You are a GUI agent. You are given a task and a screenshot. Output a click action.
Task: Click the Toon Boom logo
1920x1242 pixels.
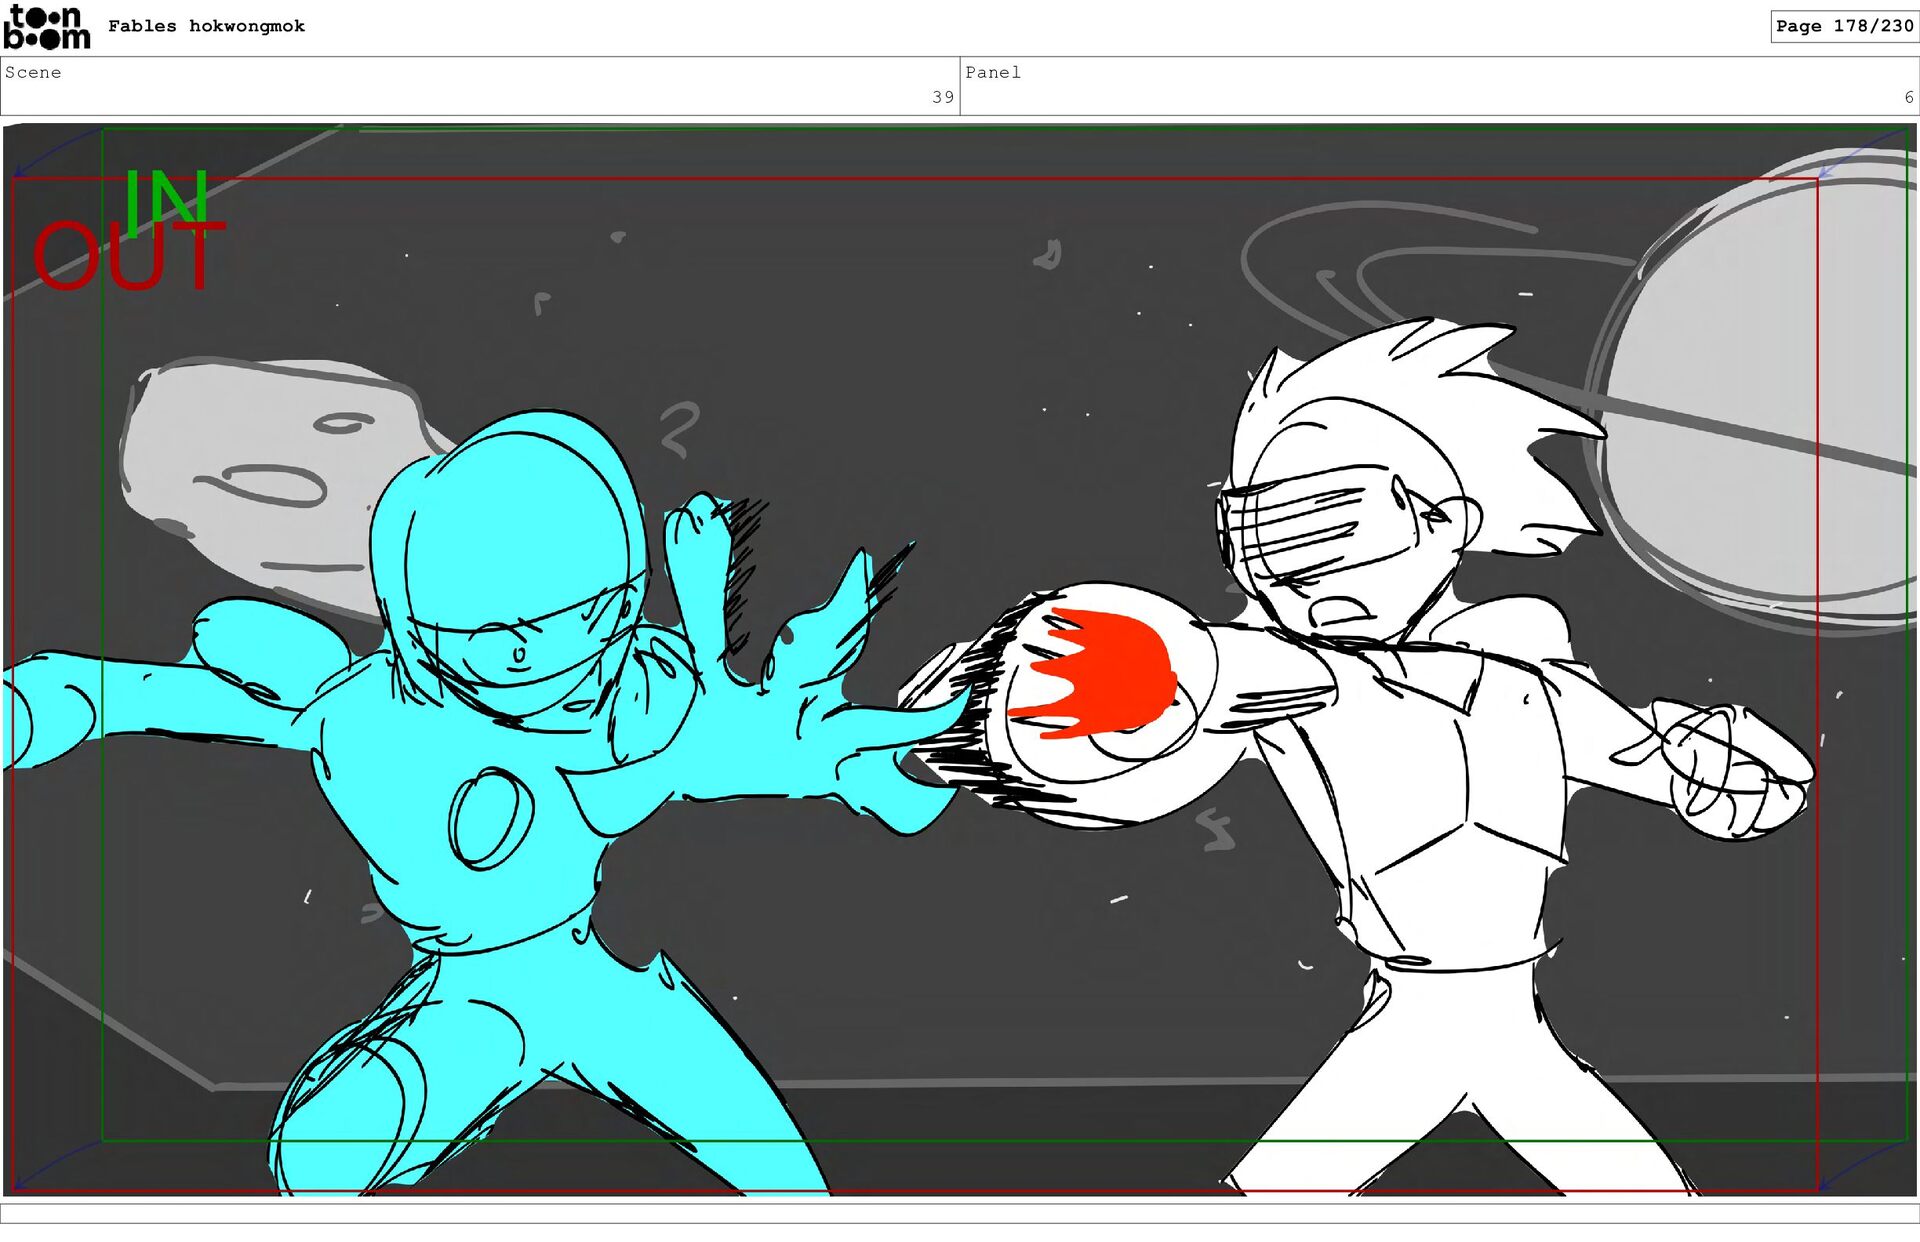[x=46, y=27]
